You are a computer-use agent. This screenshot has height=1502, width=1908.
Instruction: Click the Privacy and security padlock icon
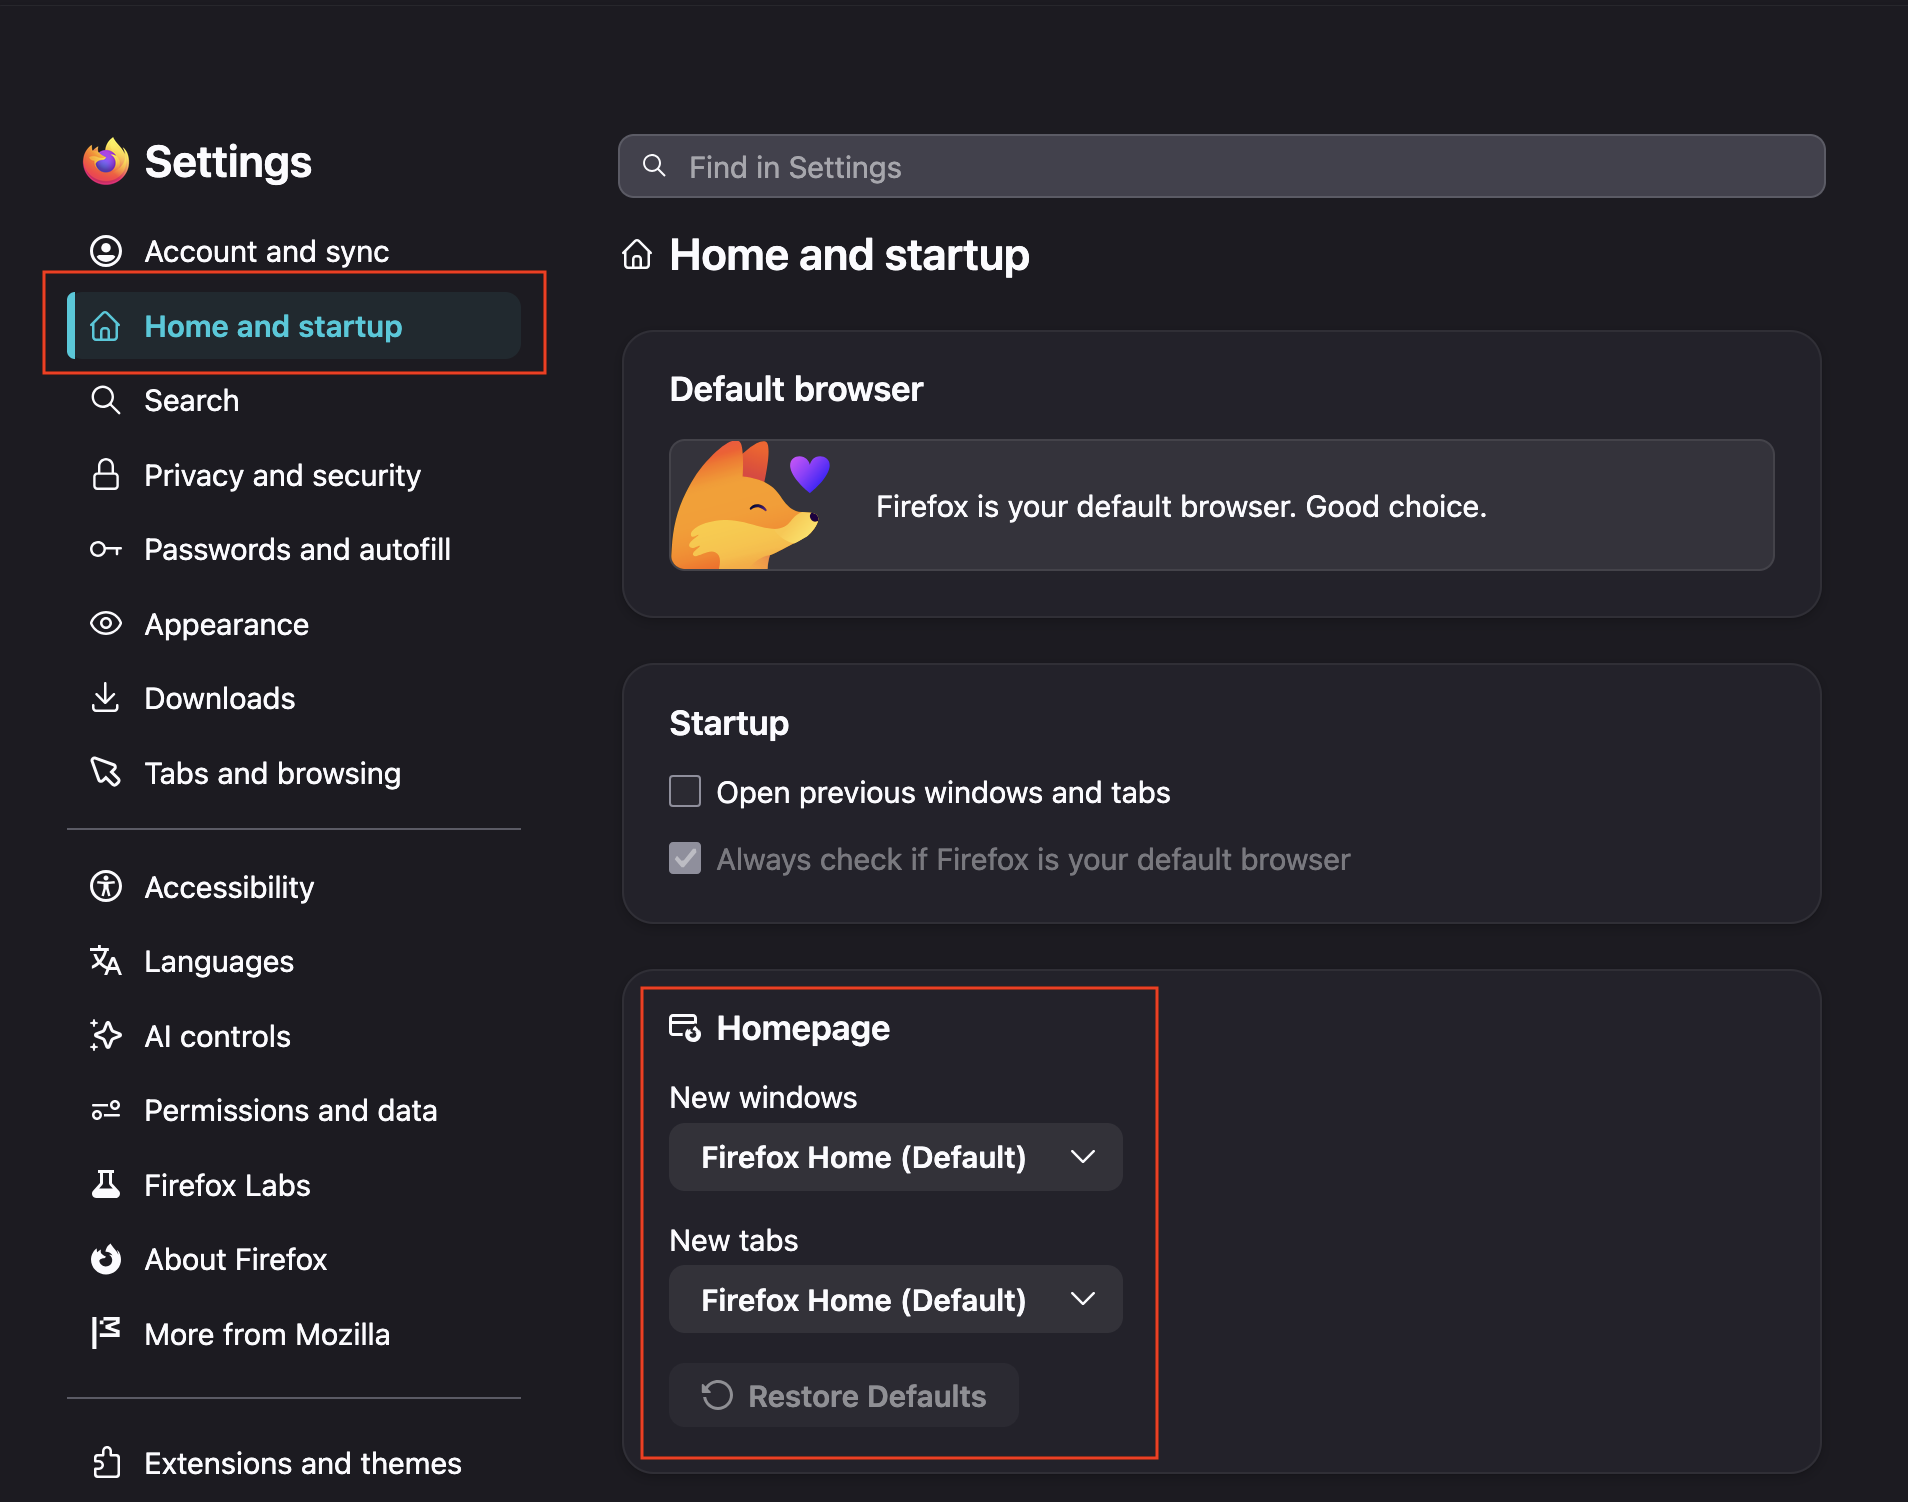[106, 475]
